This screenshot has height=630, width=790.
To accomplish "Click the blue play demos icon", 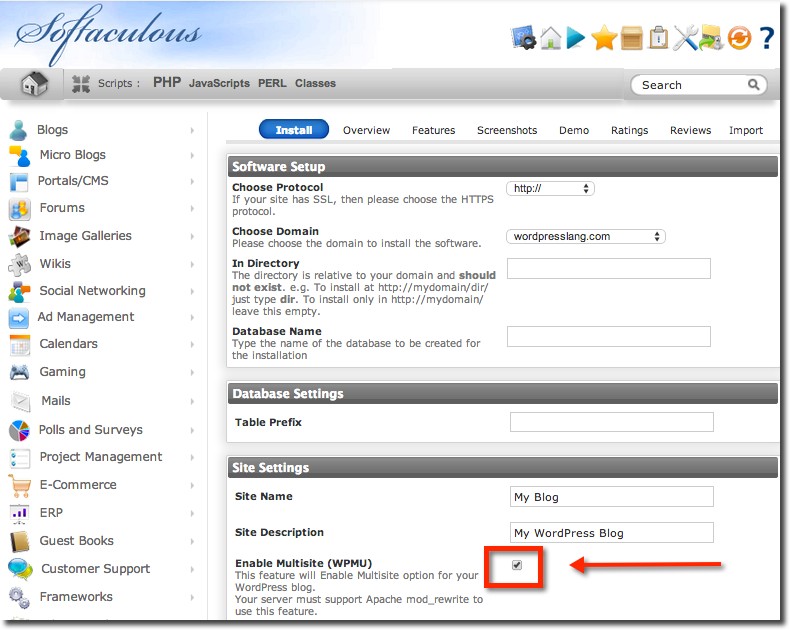I will click(x=575, y=38).
